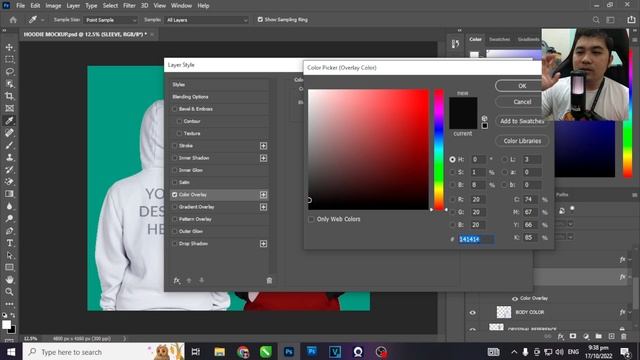
Task: Click the fx button in Layer Style dialog
Action: click(x=177, y=280)
